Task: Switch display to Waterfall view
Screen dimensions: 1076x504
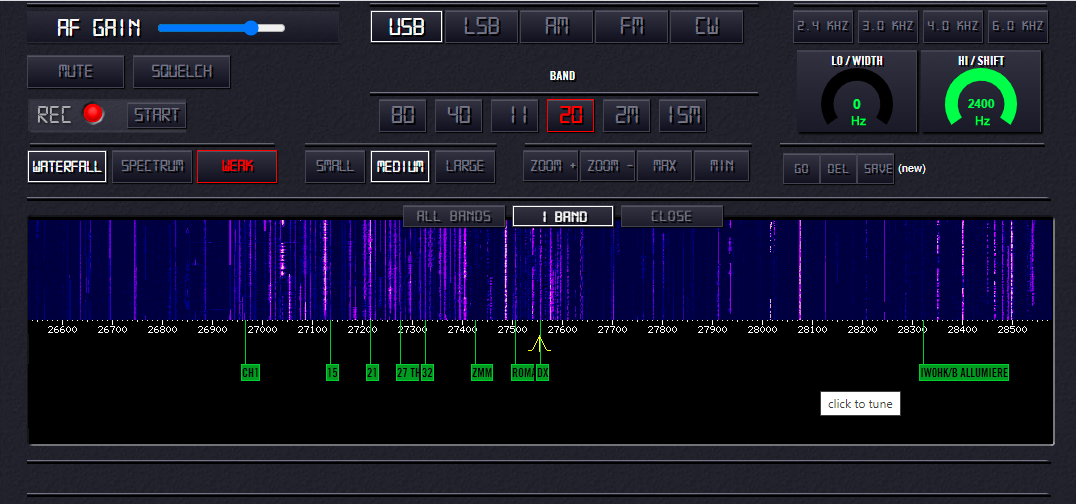Action: point(67,166)
